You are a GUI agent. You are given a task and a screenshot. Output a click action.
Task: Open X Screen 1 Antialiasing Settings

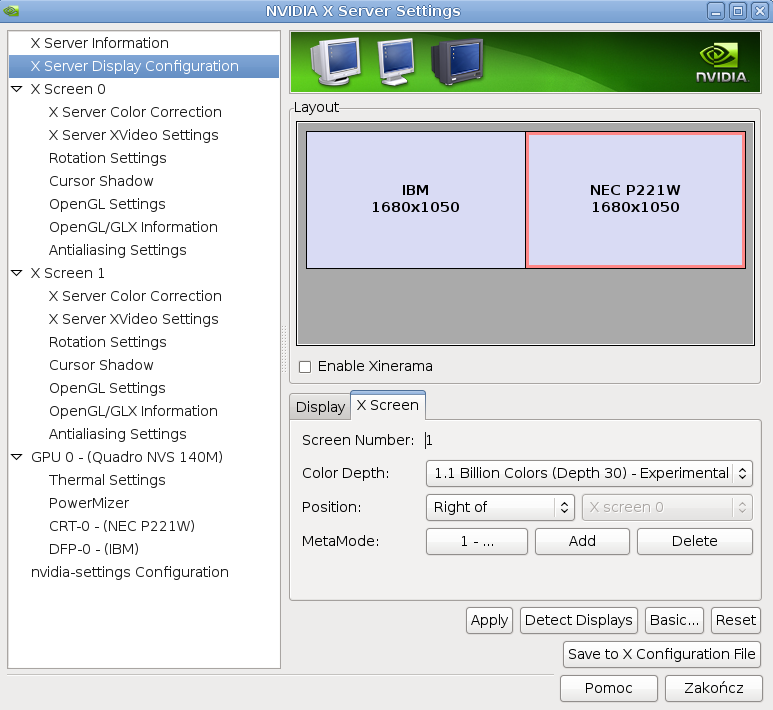pos(117,434)
